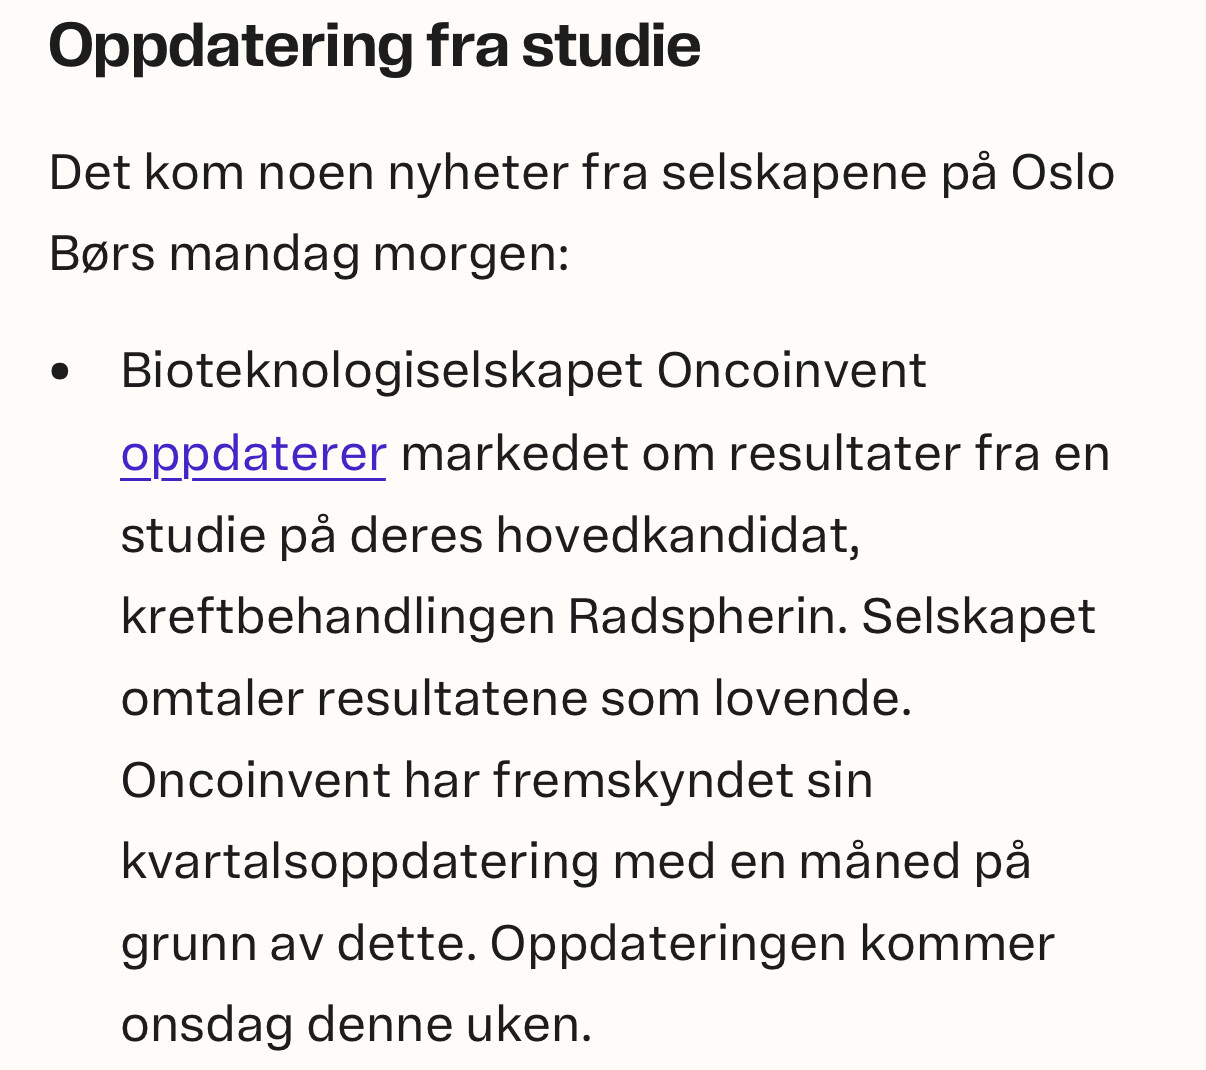Click the word 'kreftbehandlingen'
This screenshot has height=1070, width=1206.
[x=337, y=617]
